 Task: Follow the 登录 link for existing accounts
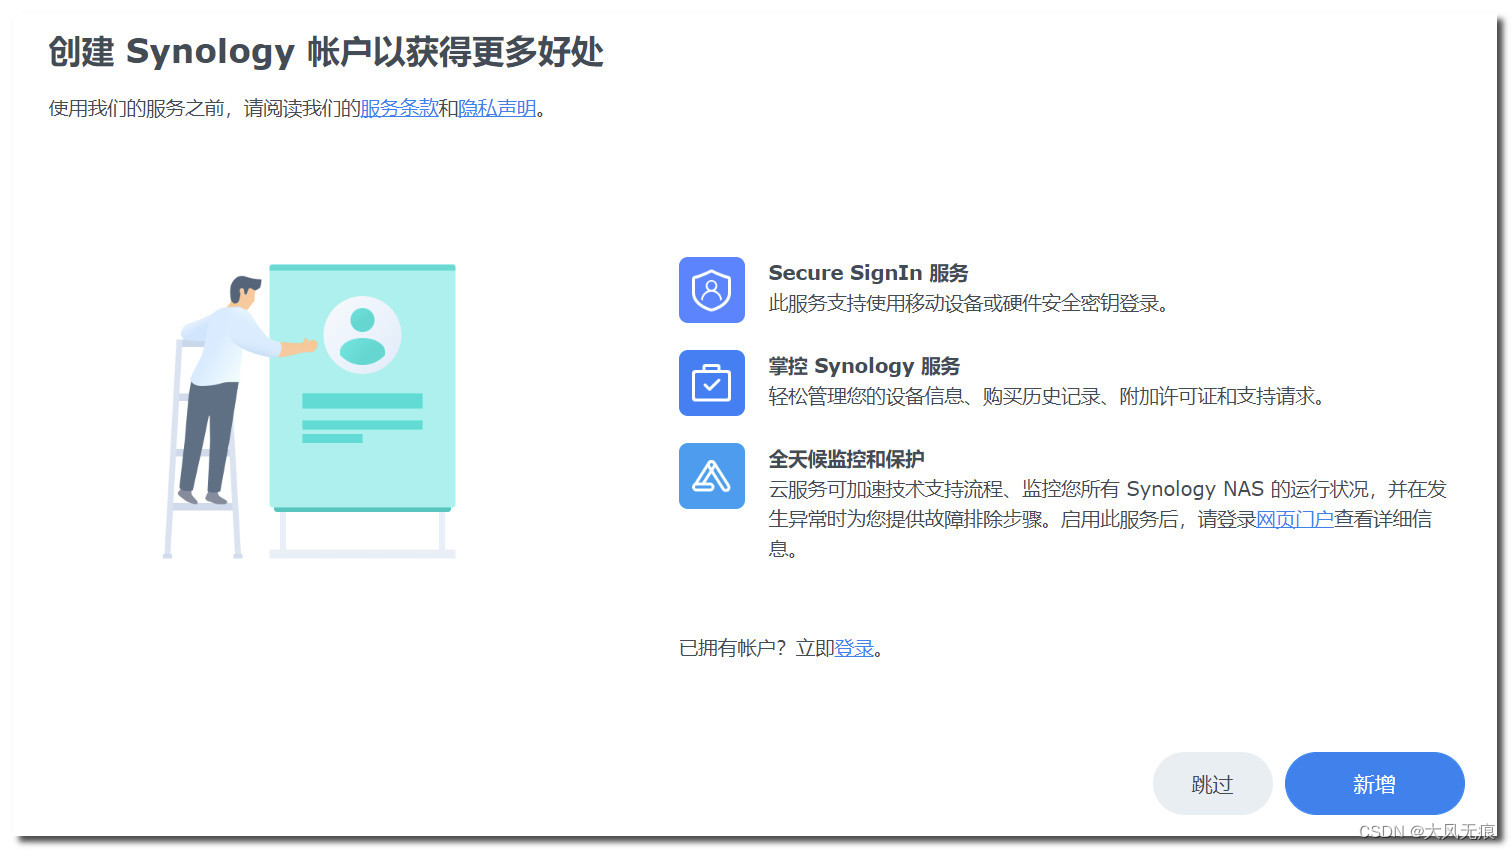pos(854,648)
